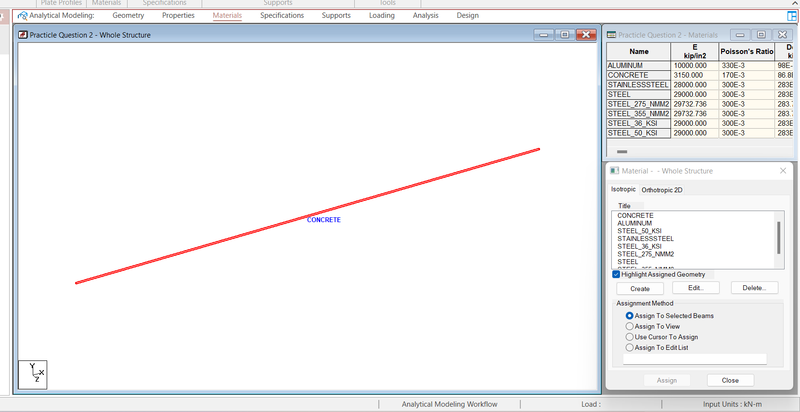
Task: Click Analytical Modeling Workflow status text
Action: pyautogui.click(x=449, y=404)
